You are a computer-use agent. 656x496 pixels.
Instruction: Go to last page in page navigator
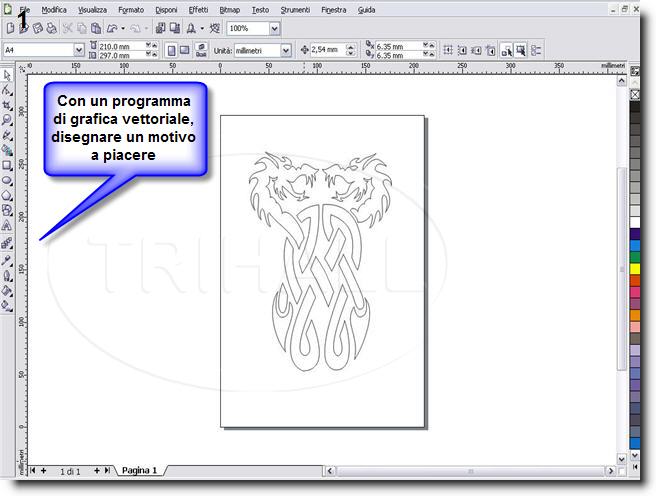pos(108,470)
